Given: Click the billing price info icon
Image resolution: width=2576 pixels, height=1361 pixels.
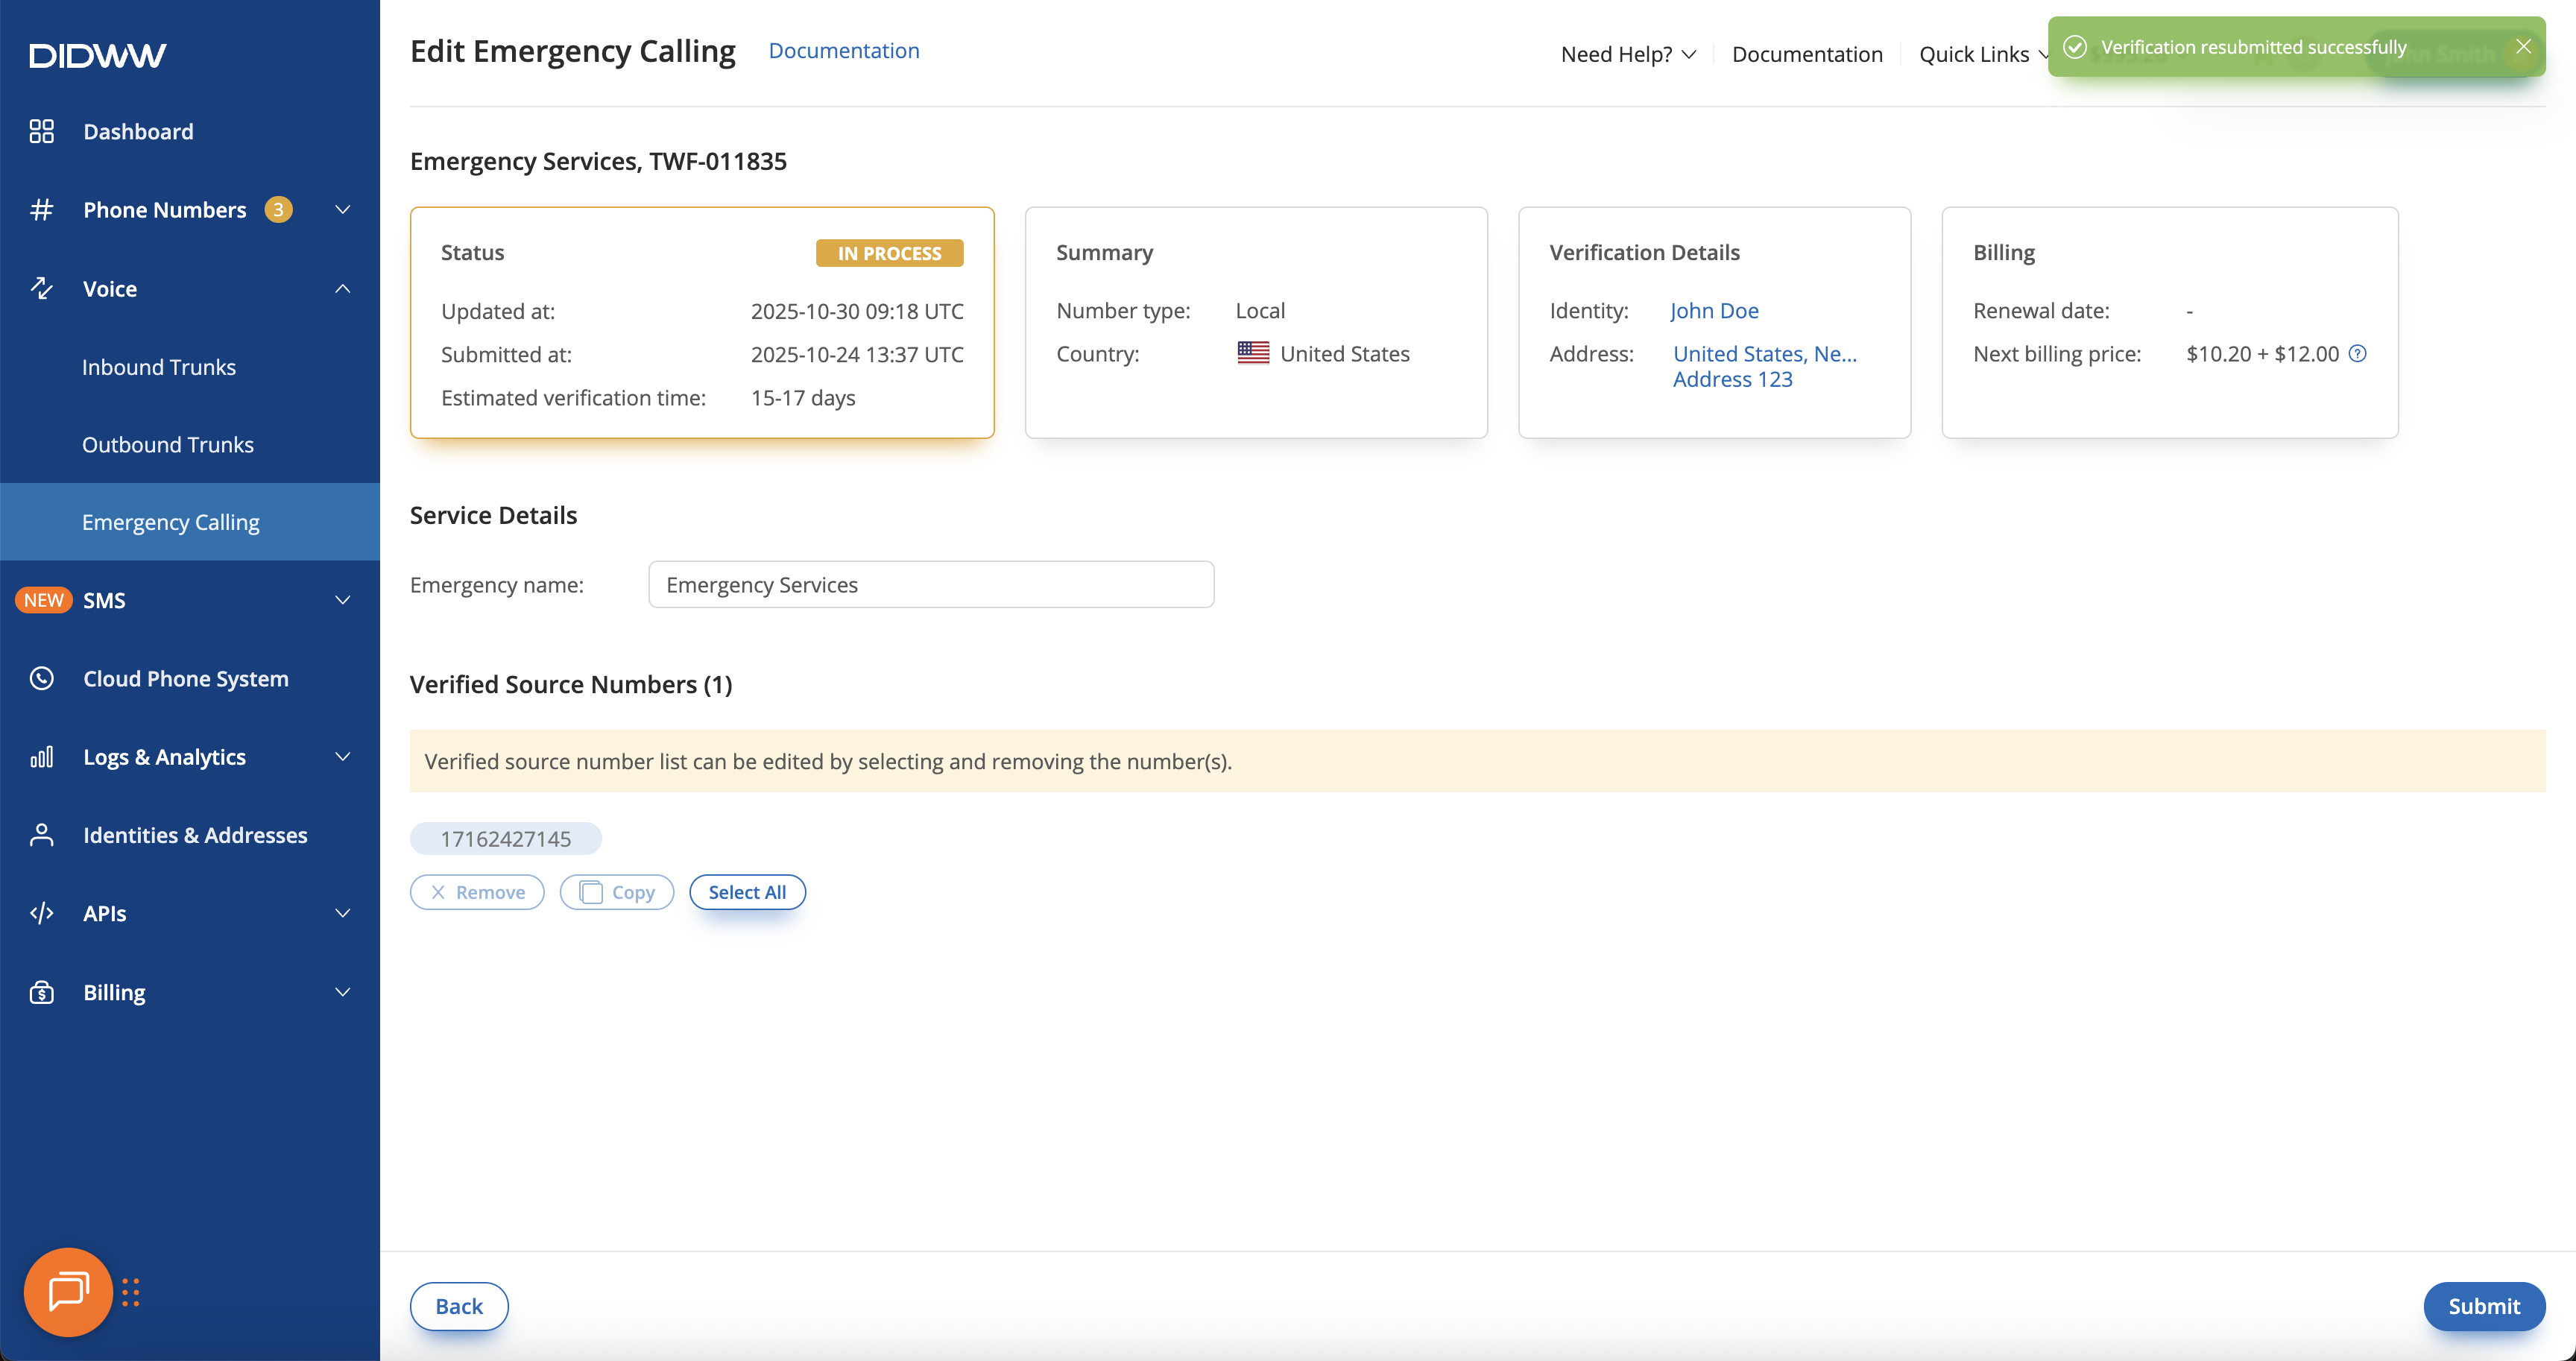Looking at the screenshot, I should click(x=2357, y=353).
